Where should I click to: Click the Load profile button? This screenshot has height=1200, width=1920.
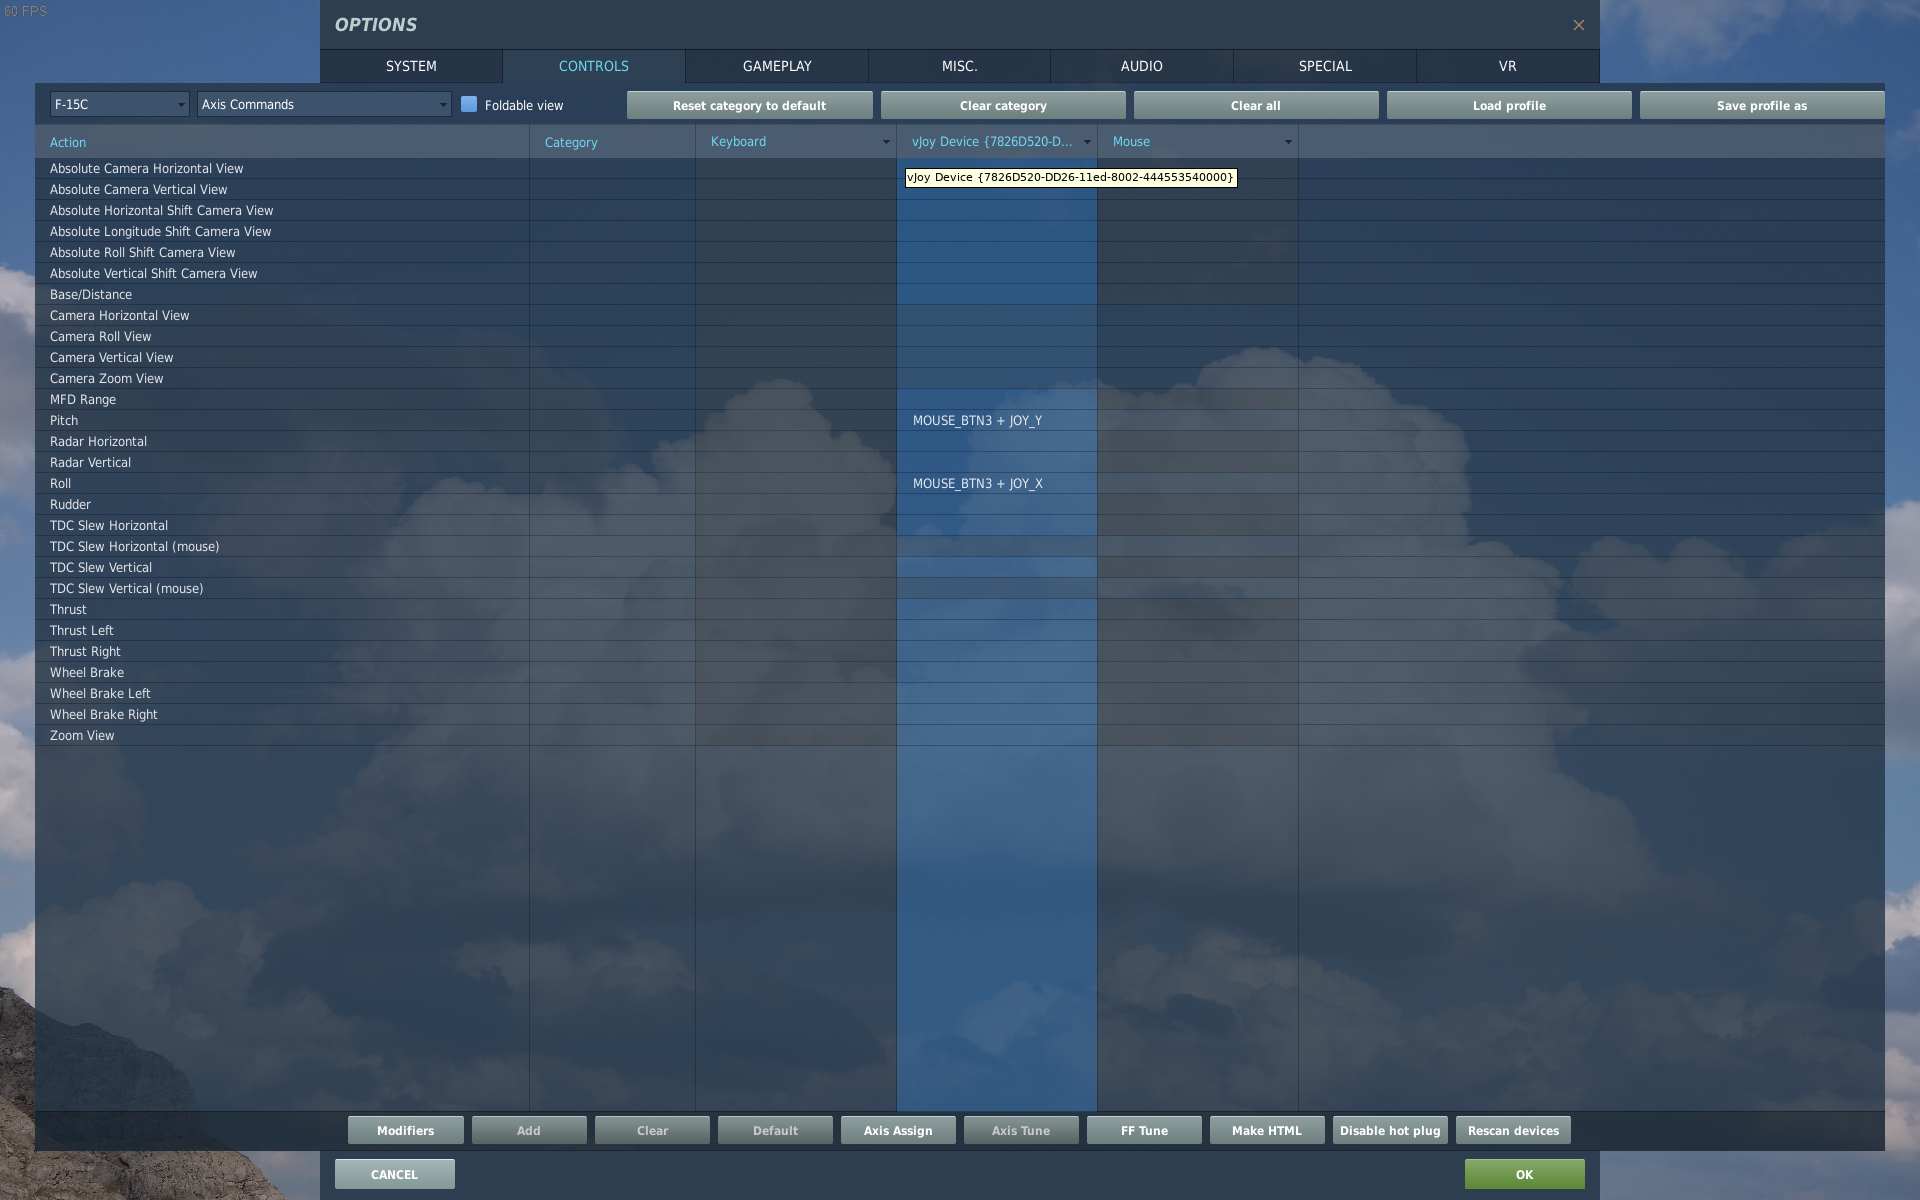click(x=1509, y=105)
